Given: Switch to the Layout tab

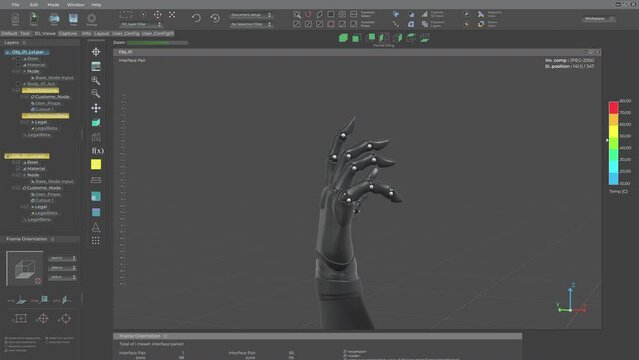Looking at the screenshot, I should coord(101,33).
